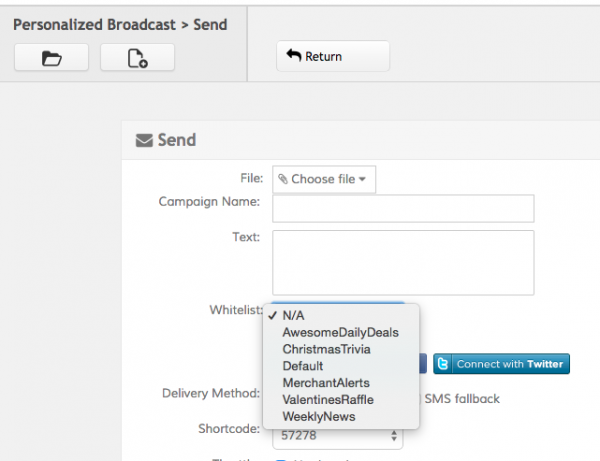The image size is (600, 461).
Task: Click the Shortcode dropdown stepper arrows
Action: pos(394,435)
